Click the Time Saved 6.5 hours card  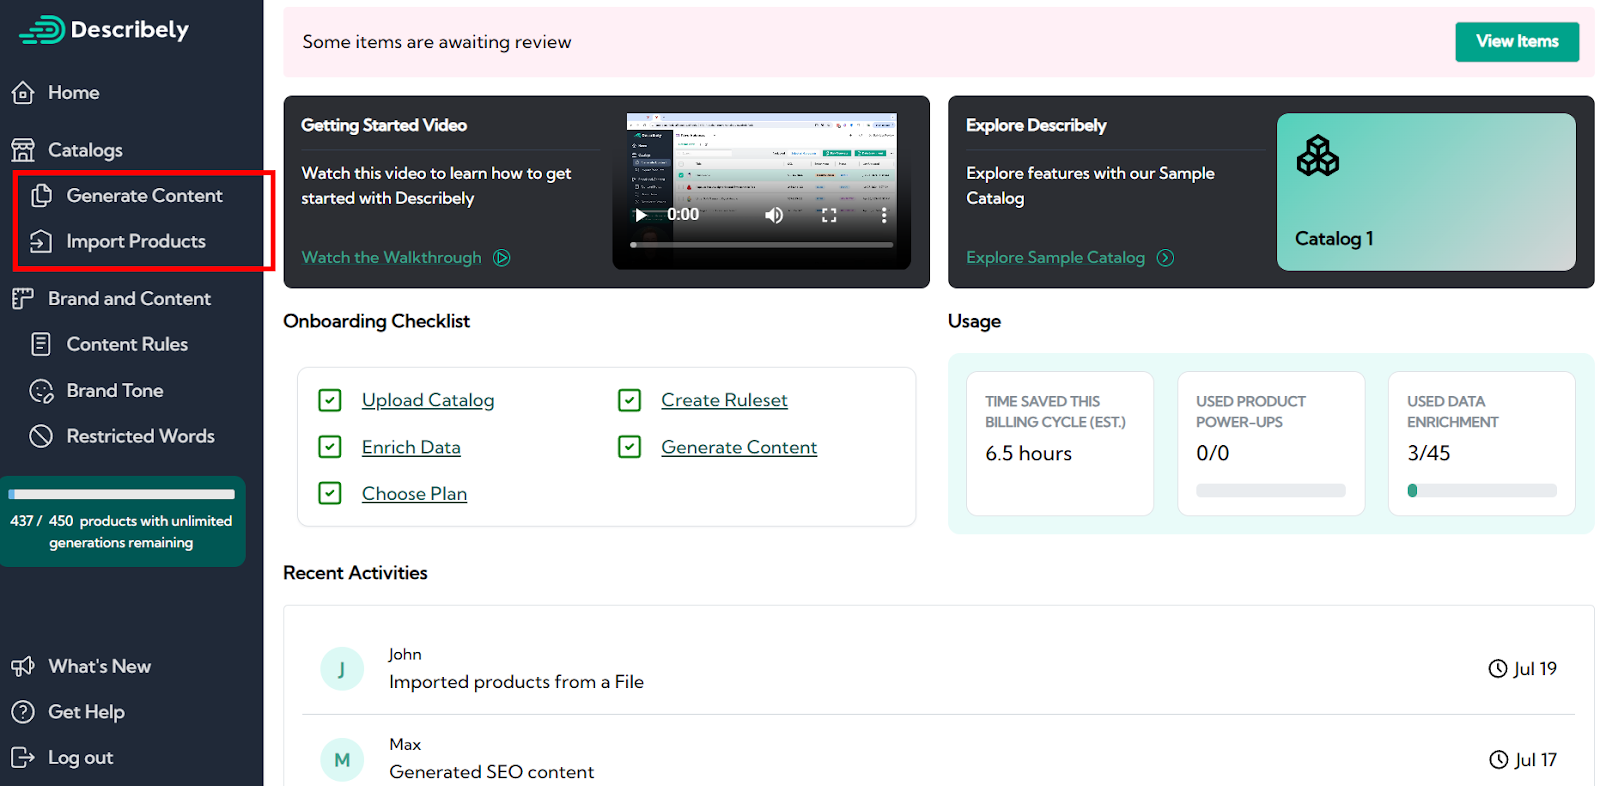click(1060, 444)
